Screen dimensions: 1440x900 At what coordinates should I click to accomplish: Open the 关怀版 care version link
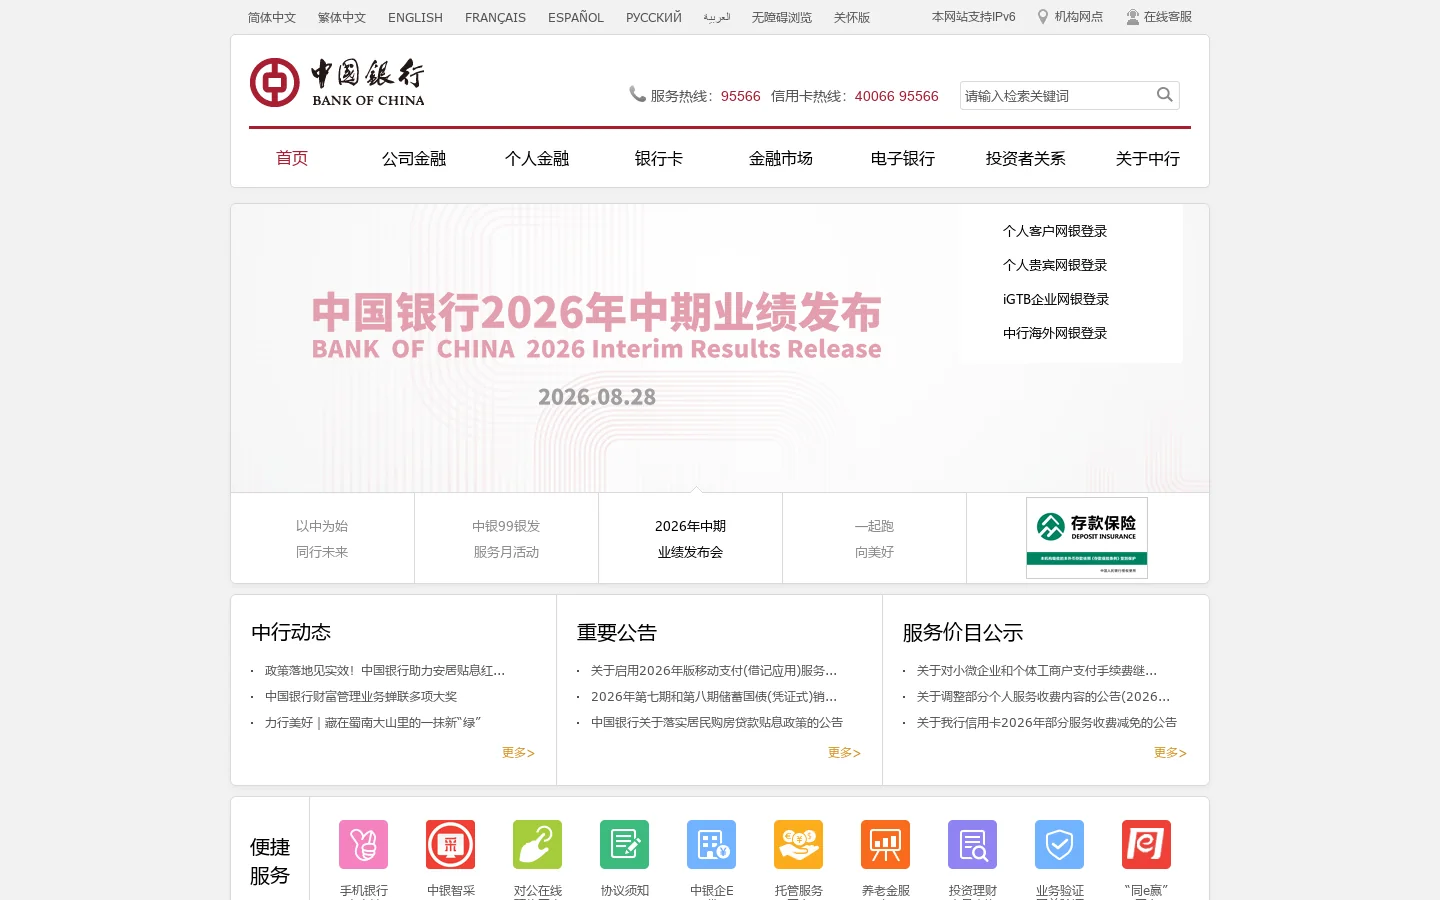click(852, 17)
